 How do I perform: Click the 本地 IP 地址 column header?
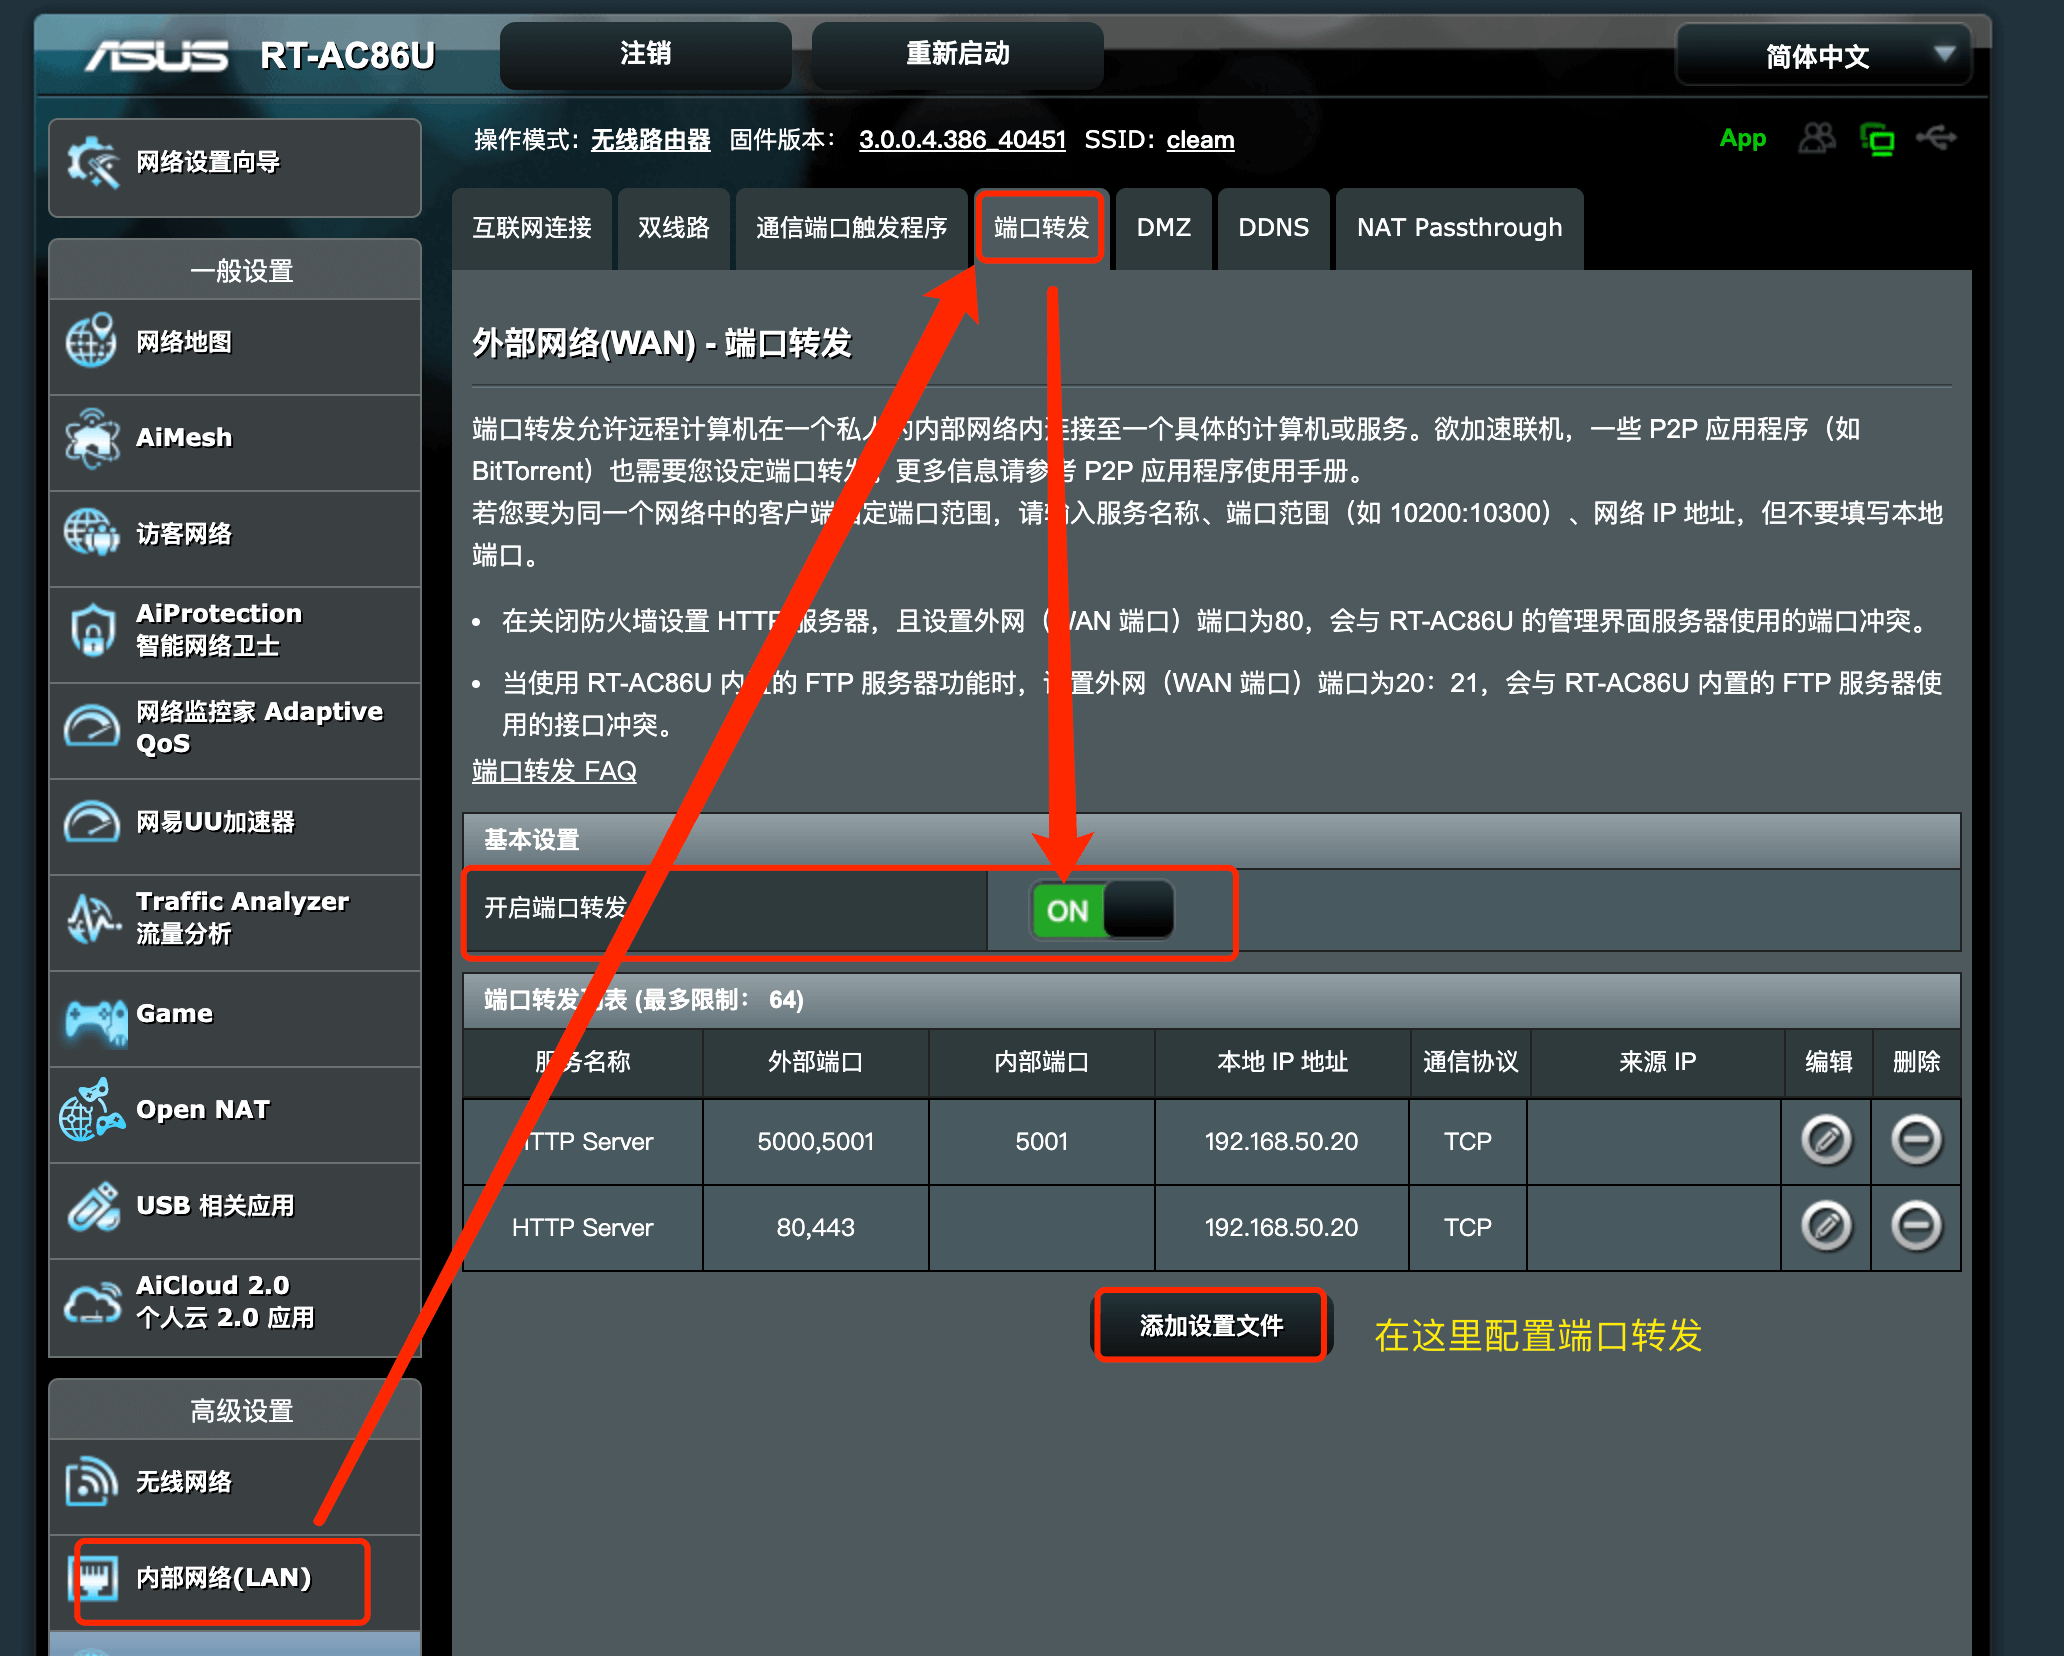pyautogui.click(x=1282, y=1062)
